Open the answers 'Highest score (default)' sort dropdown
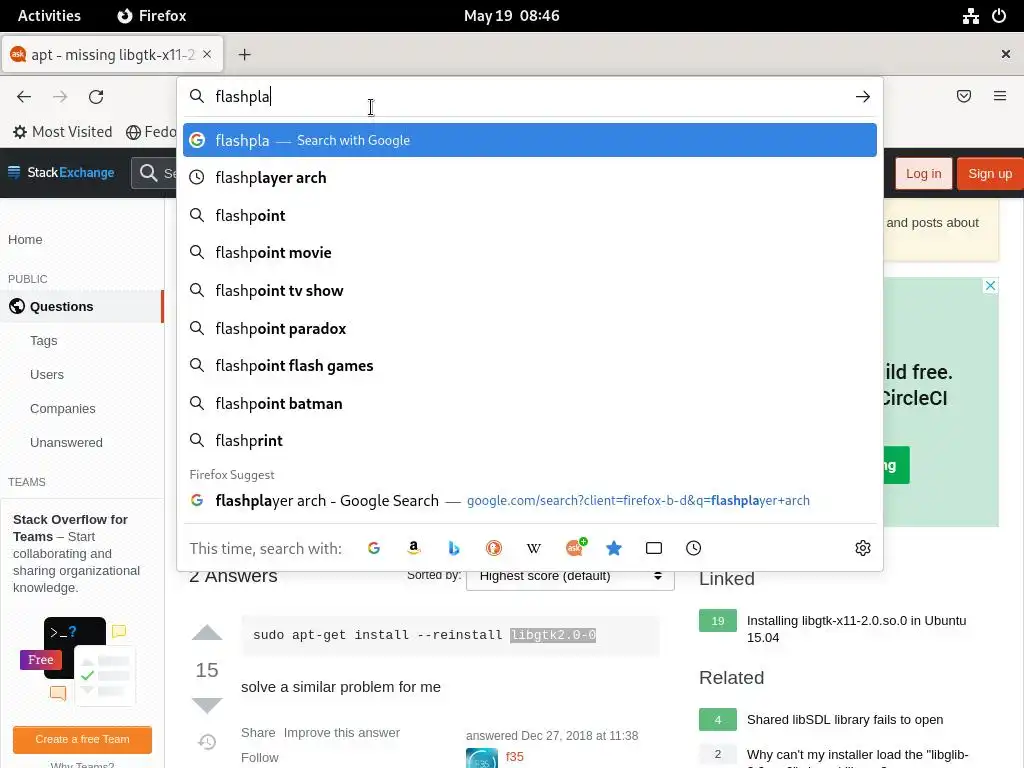1024x768 pixels. [x=570, y=577]
